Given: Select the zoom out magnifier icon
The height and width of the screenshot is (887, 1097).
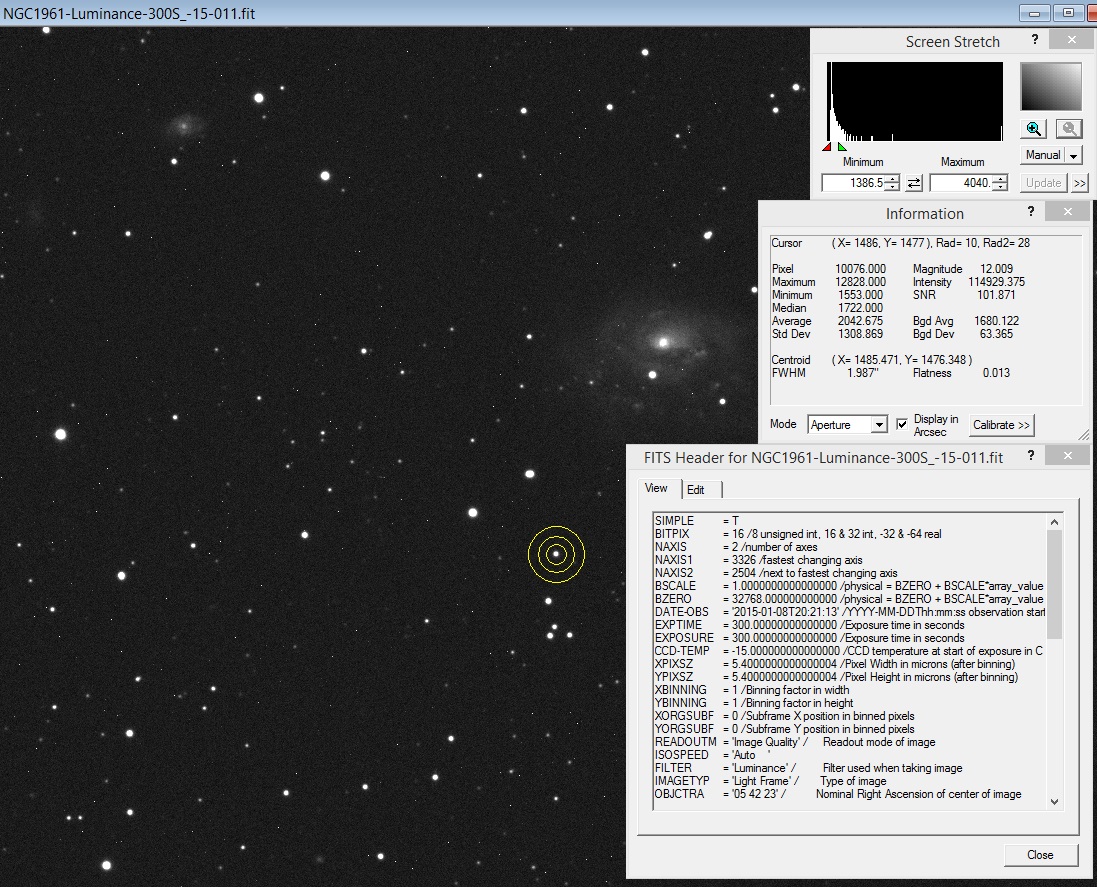Looking at the screenshot, I should [x=1069, y=129].
